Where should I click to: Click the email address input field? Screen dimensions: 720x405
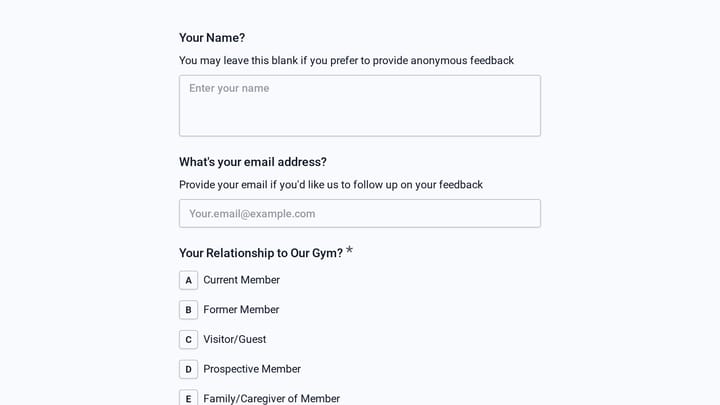pos(360,214)
